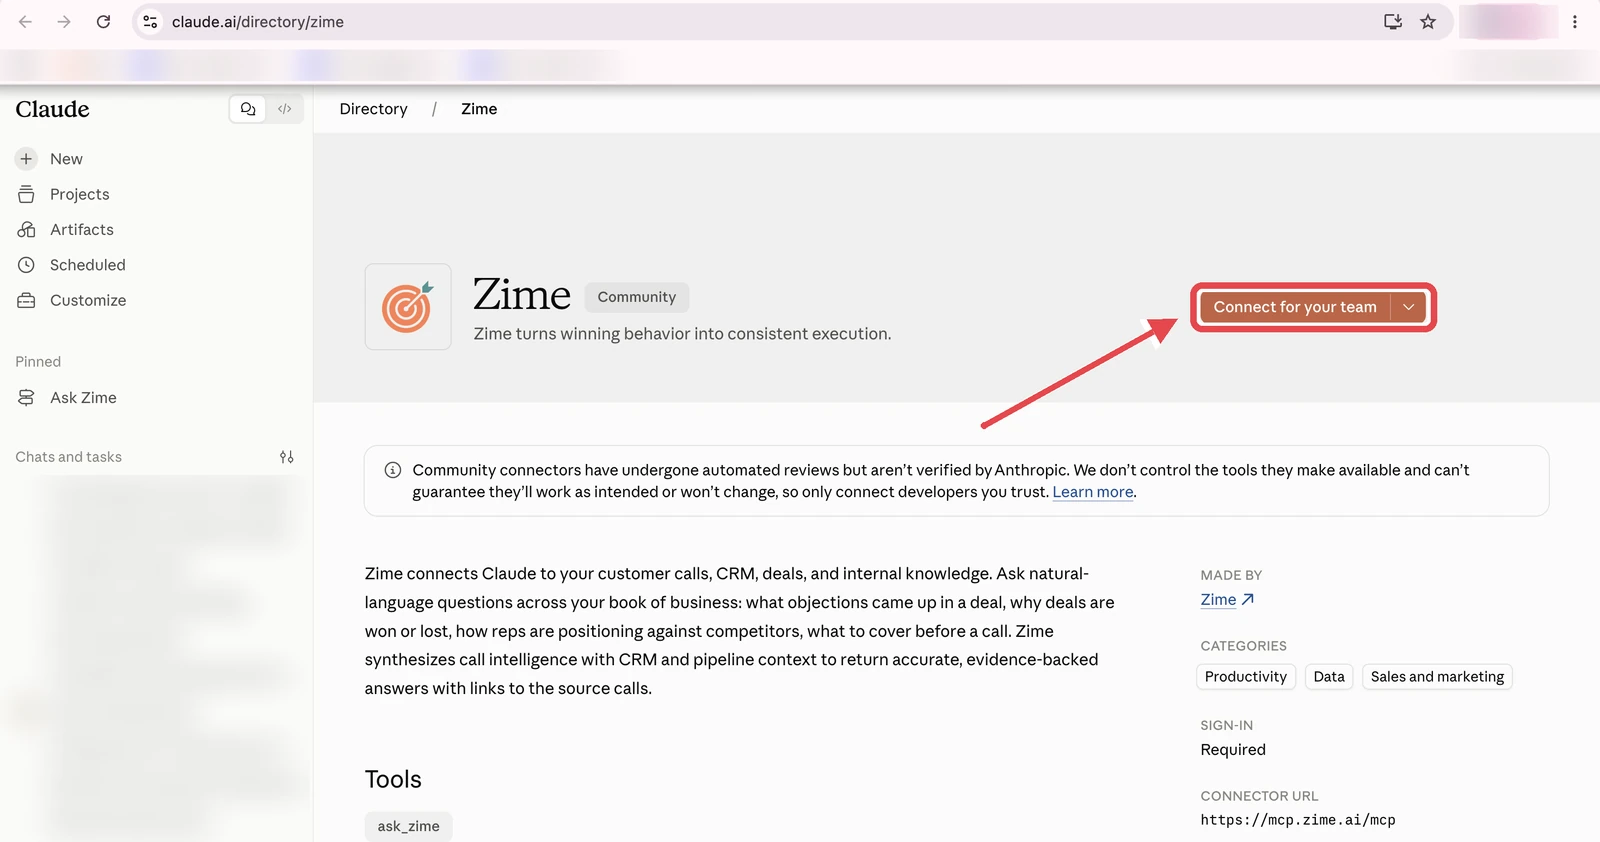Switch to code mode toggle icon

[285, 109]
